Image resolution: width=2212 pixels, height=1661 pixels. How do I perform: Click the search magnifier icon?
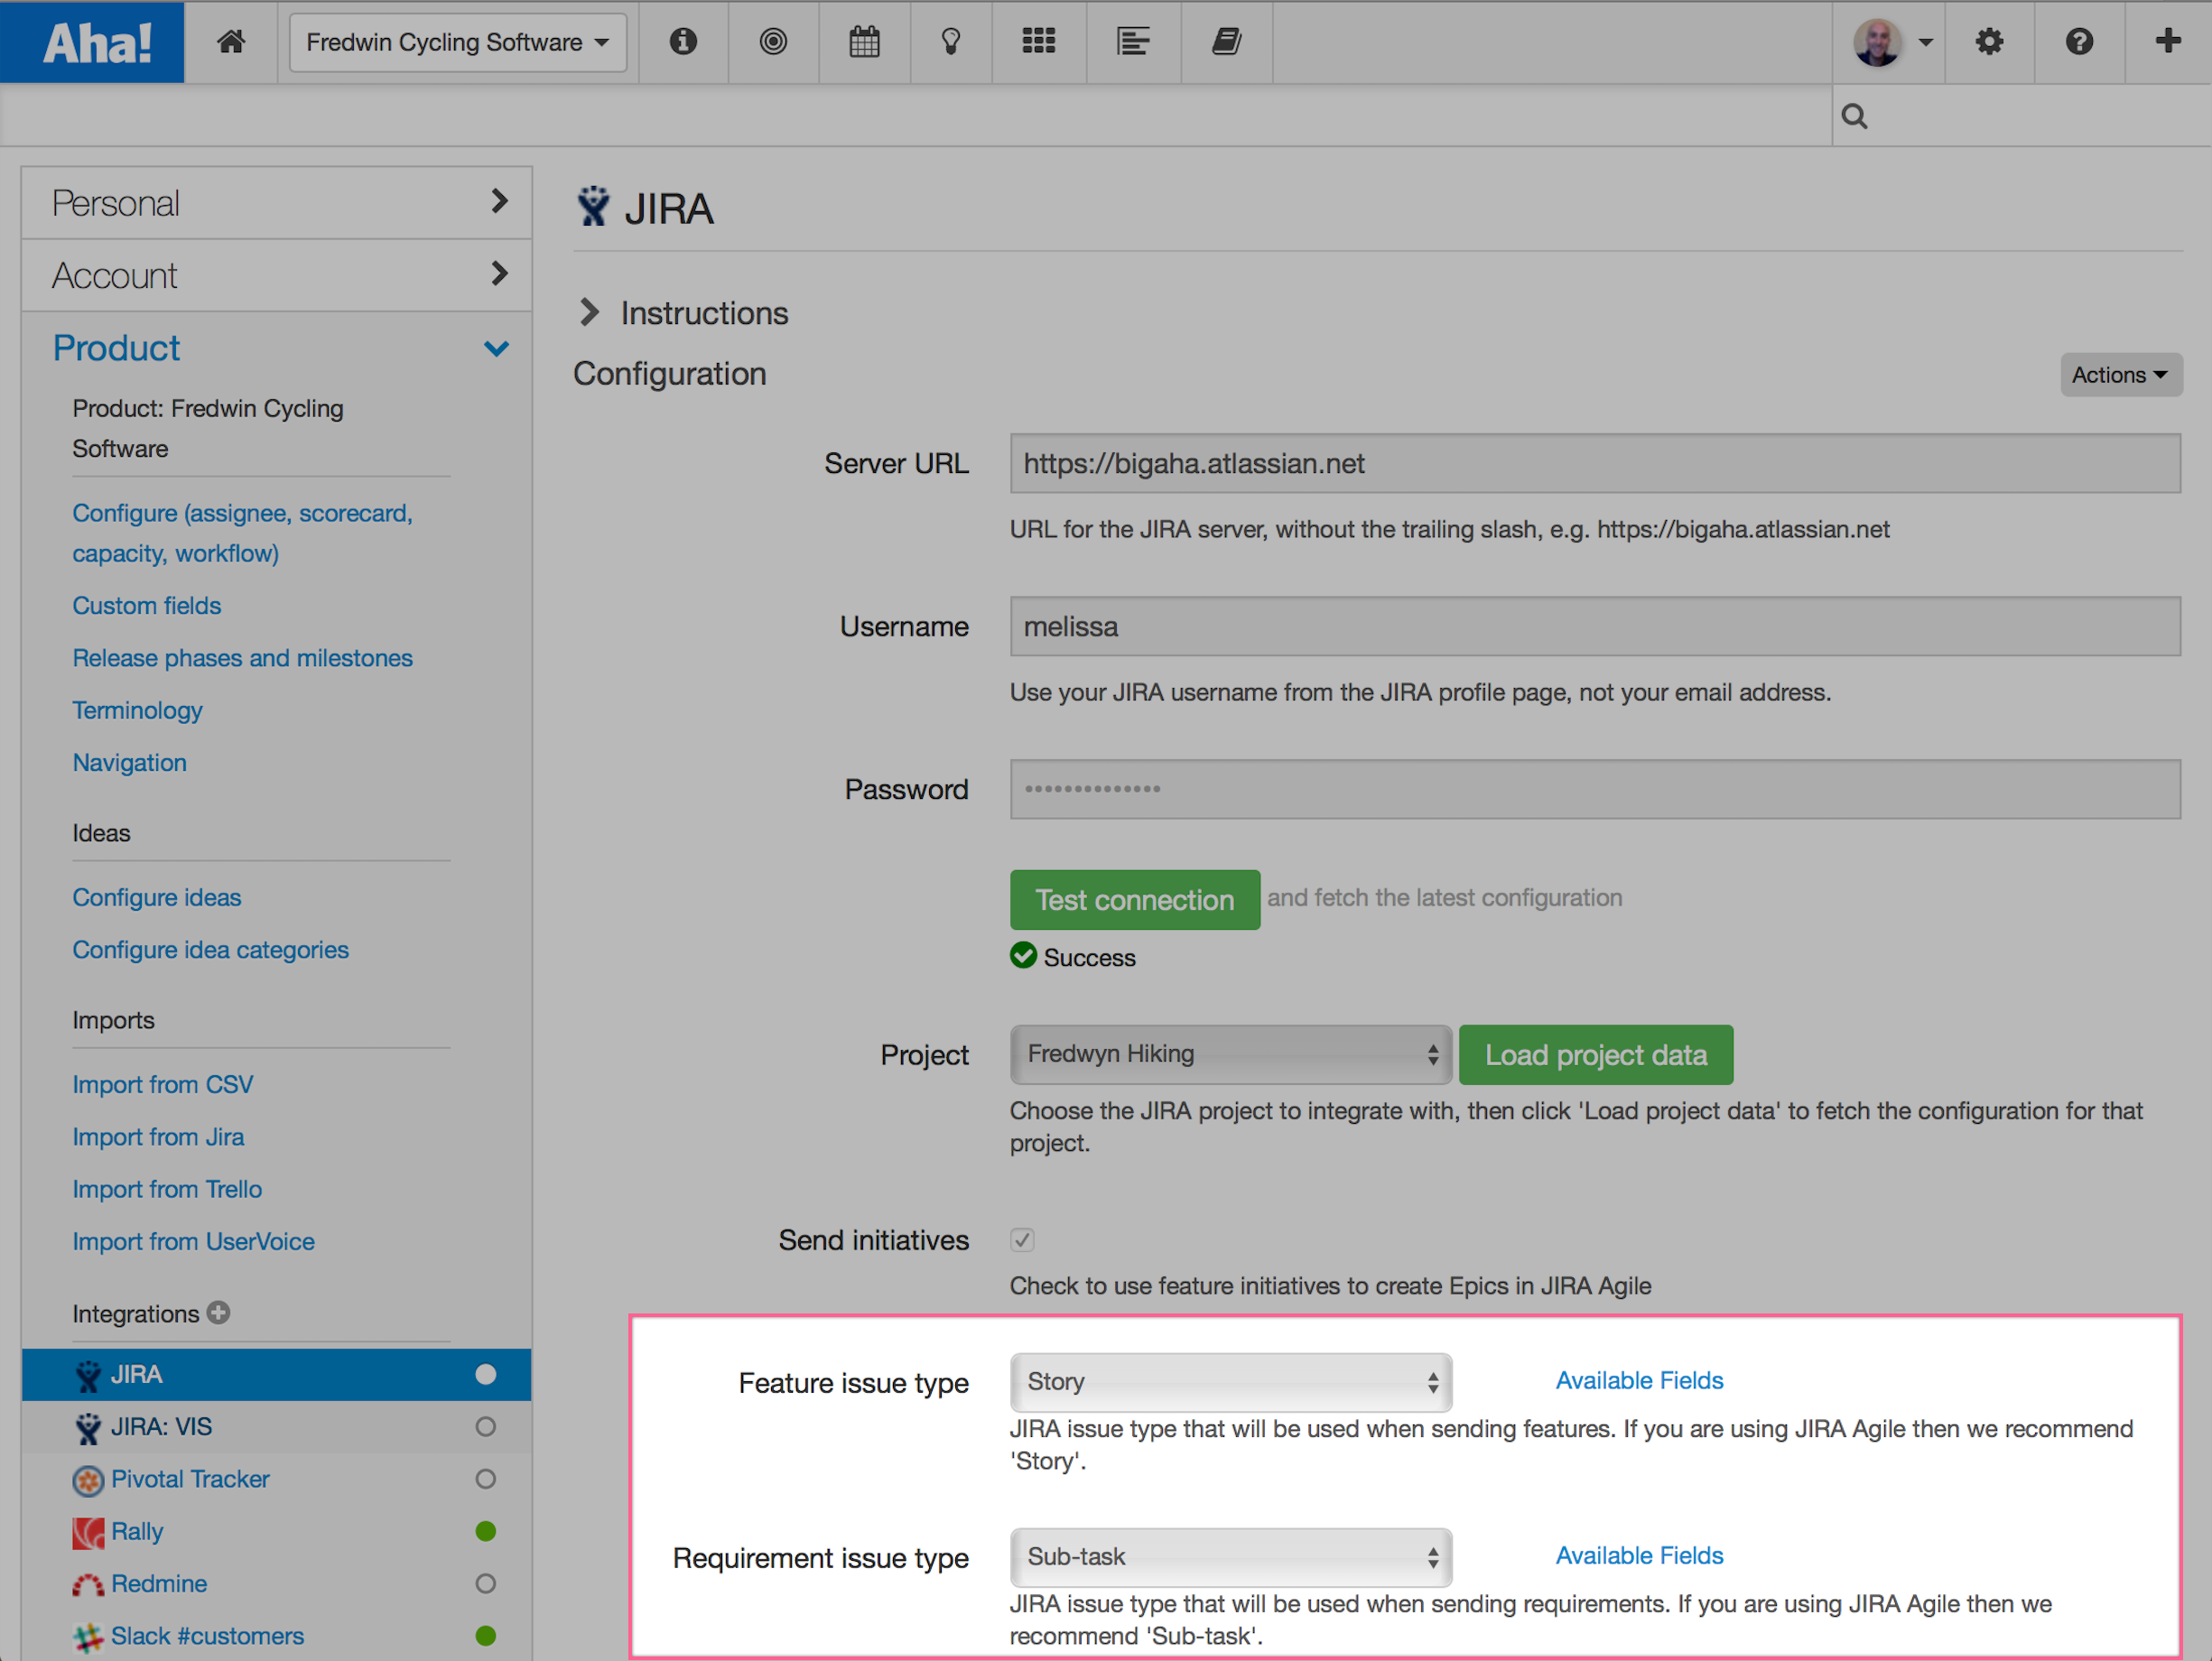click(1854, 116)
